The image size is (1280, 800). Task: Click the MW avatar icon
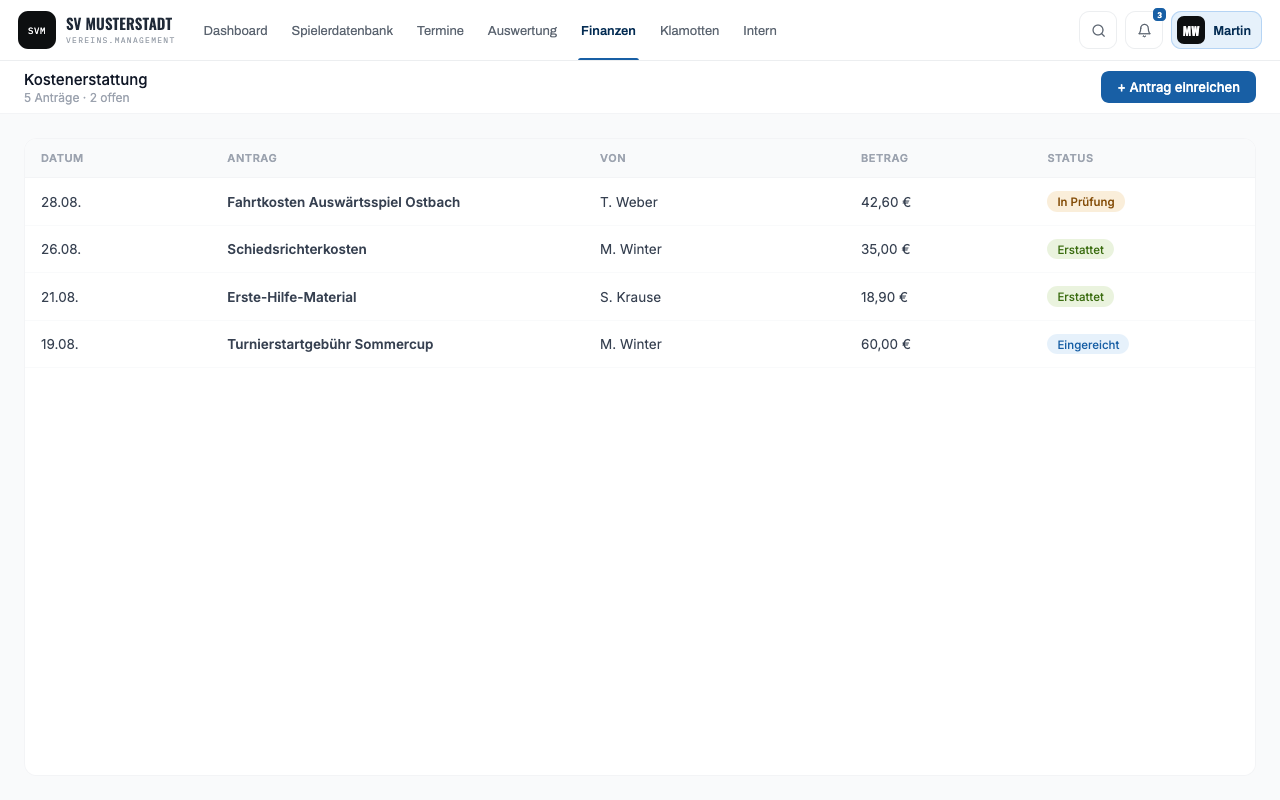(1191, 30)
